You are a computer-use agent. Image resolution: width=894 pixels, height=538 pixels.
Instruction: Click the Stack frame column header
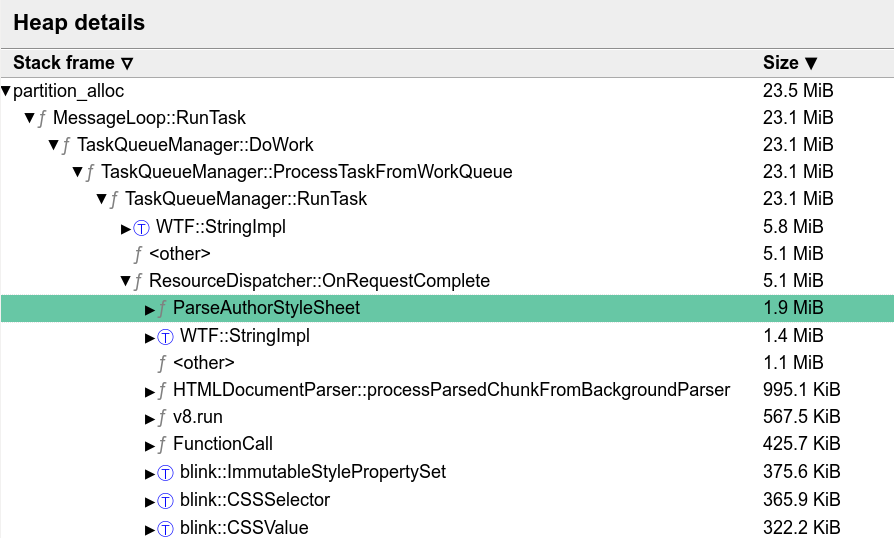[x=73, y=63]
